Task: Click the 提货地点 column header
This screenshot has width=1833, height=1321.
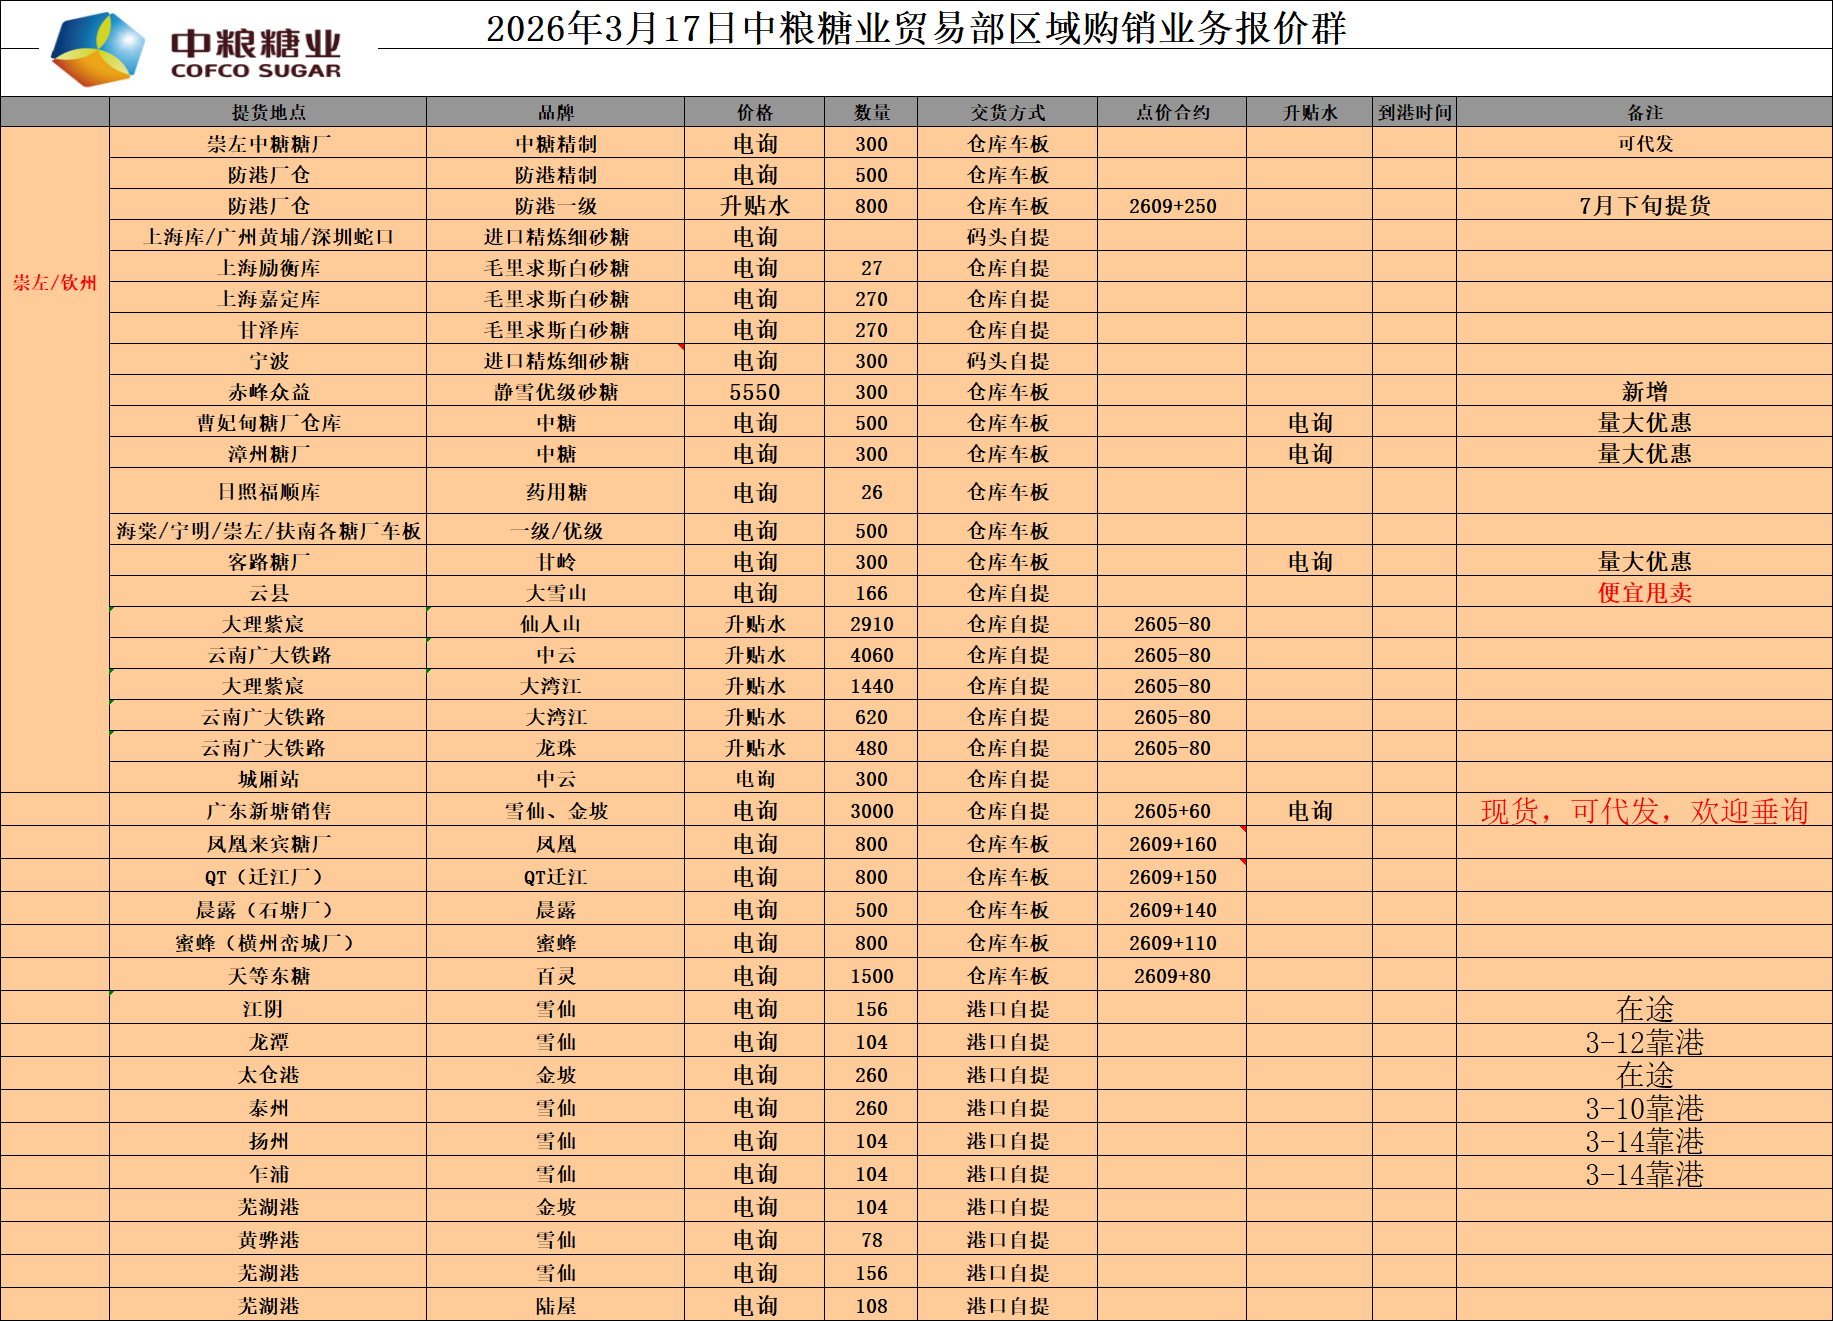Action: tap(268, 112)
